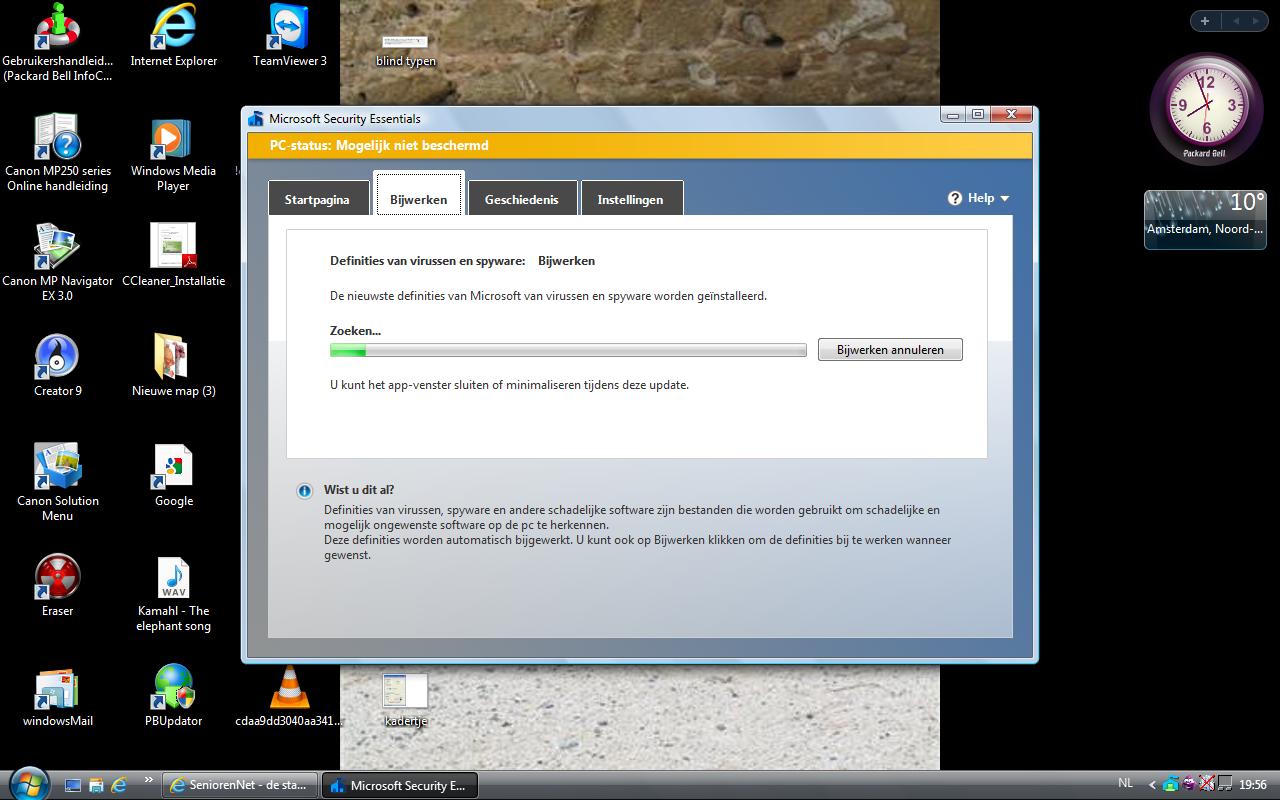Click 'Definities van virussen en spyware:' label
The height and width of the screenshot is (800, 1280).
[428, 261]
